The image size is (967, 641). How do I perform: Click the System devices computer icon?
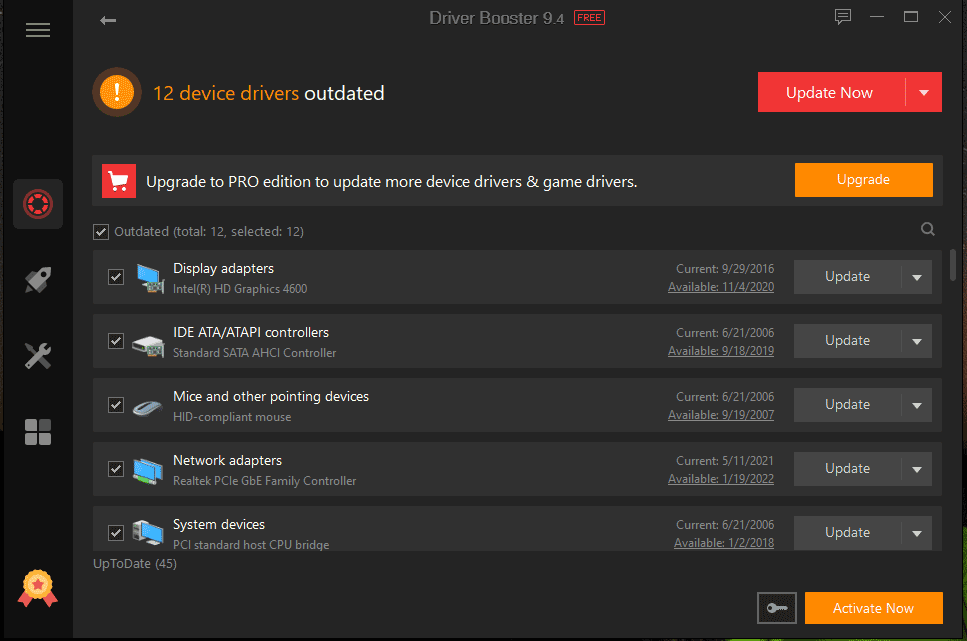click(x=148, y=532)
